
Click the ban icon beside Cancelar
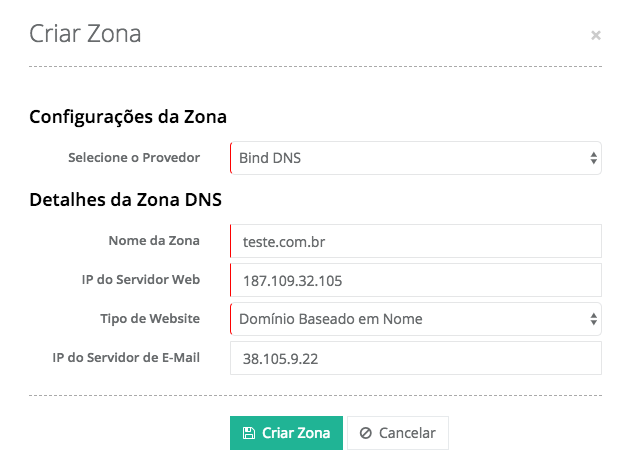(x=366, y=433)
